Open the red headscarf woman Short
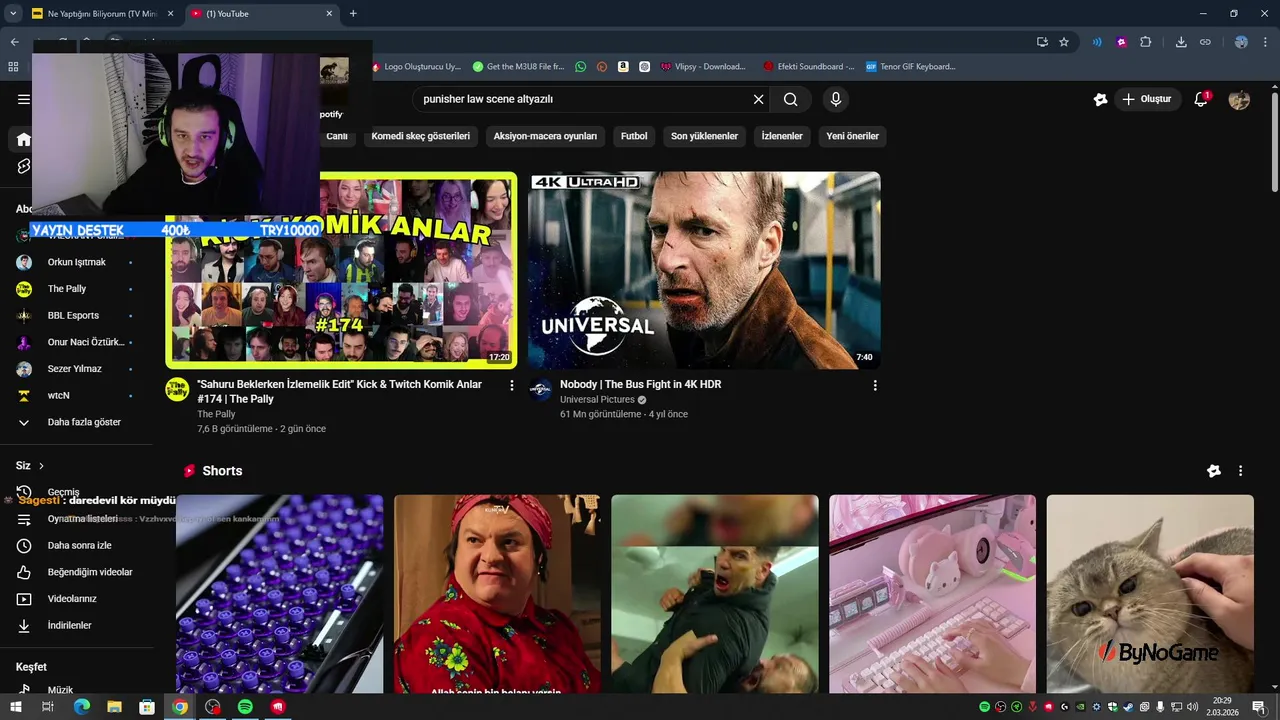The image size is (1280, 720). point(497,594)
